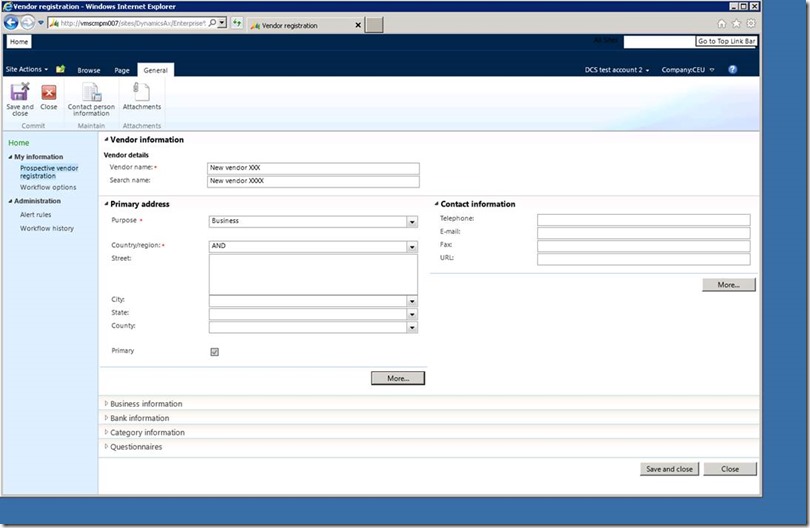The height and width of the screenshot is (528, 810).
Task: Switch to the Browse ribbon tab
Action: (x=89, y=70)
